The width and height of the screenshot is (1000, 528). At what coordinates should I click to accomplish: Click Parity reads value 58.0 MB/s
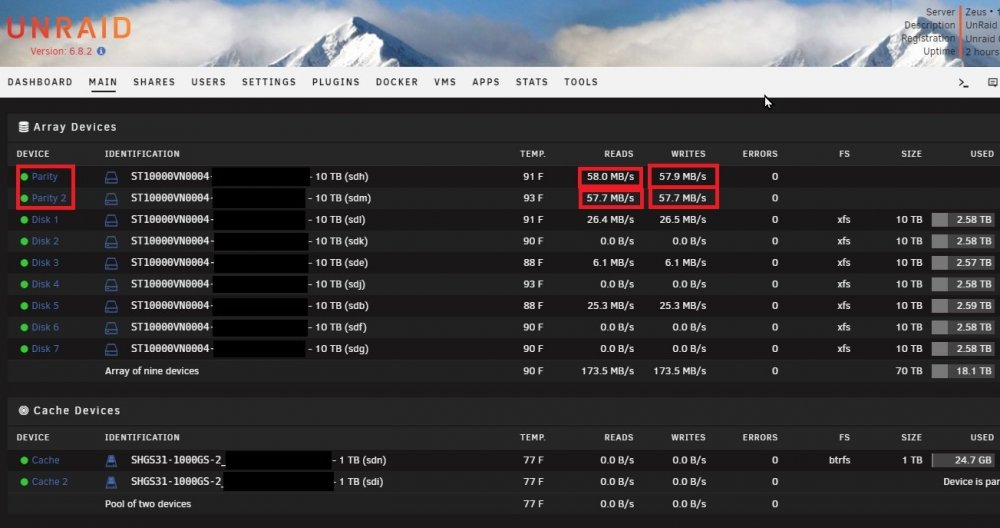coord(610,177)
